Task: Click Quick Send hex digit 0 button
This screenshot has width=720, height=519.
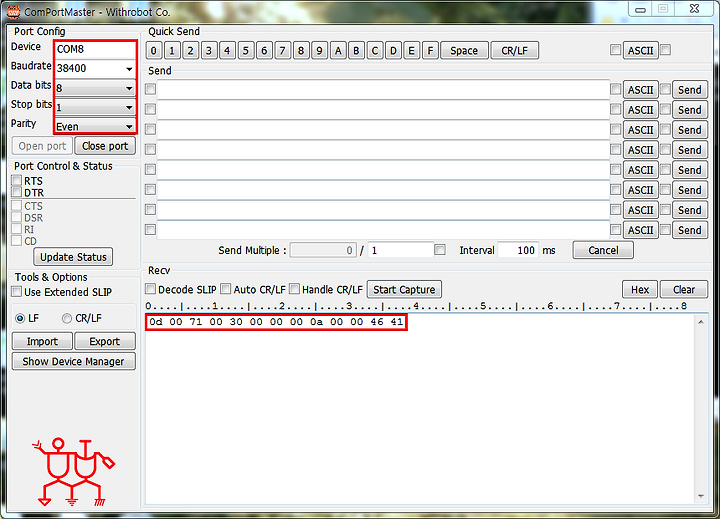Action: 154,51
